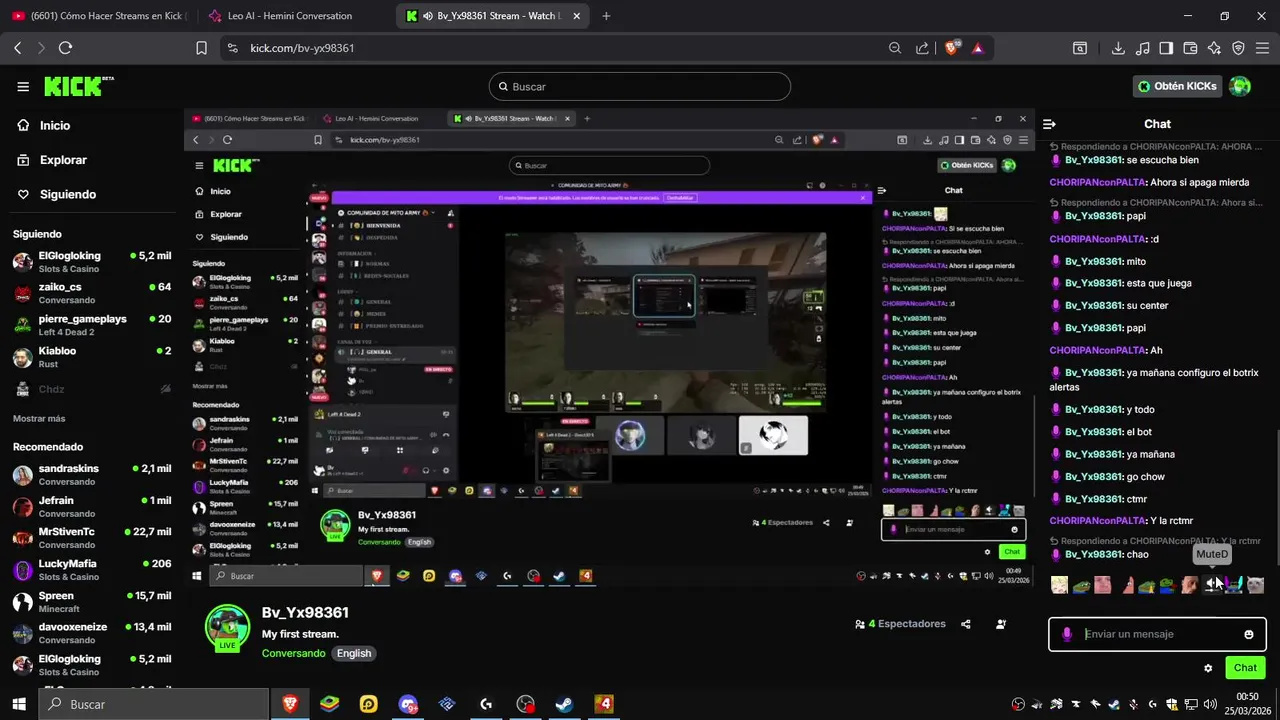Open Steam from the Windows taskbar
The image size is (1280, 720).
(x=564, y=704)
